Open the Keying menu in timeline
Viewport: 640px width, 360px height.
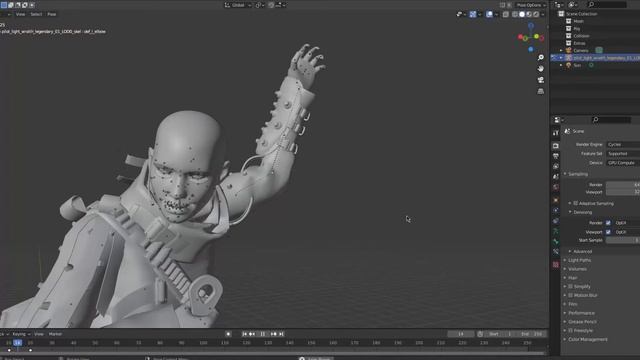[21, 334]
